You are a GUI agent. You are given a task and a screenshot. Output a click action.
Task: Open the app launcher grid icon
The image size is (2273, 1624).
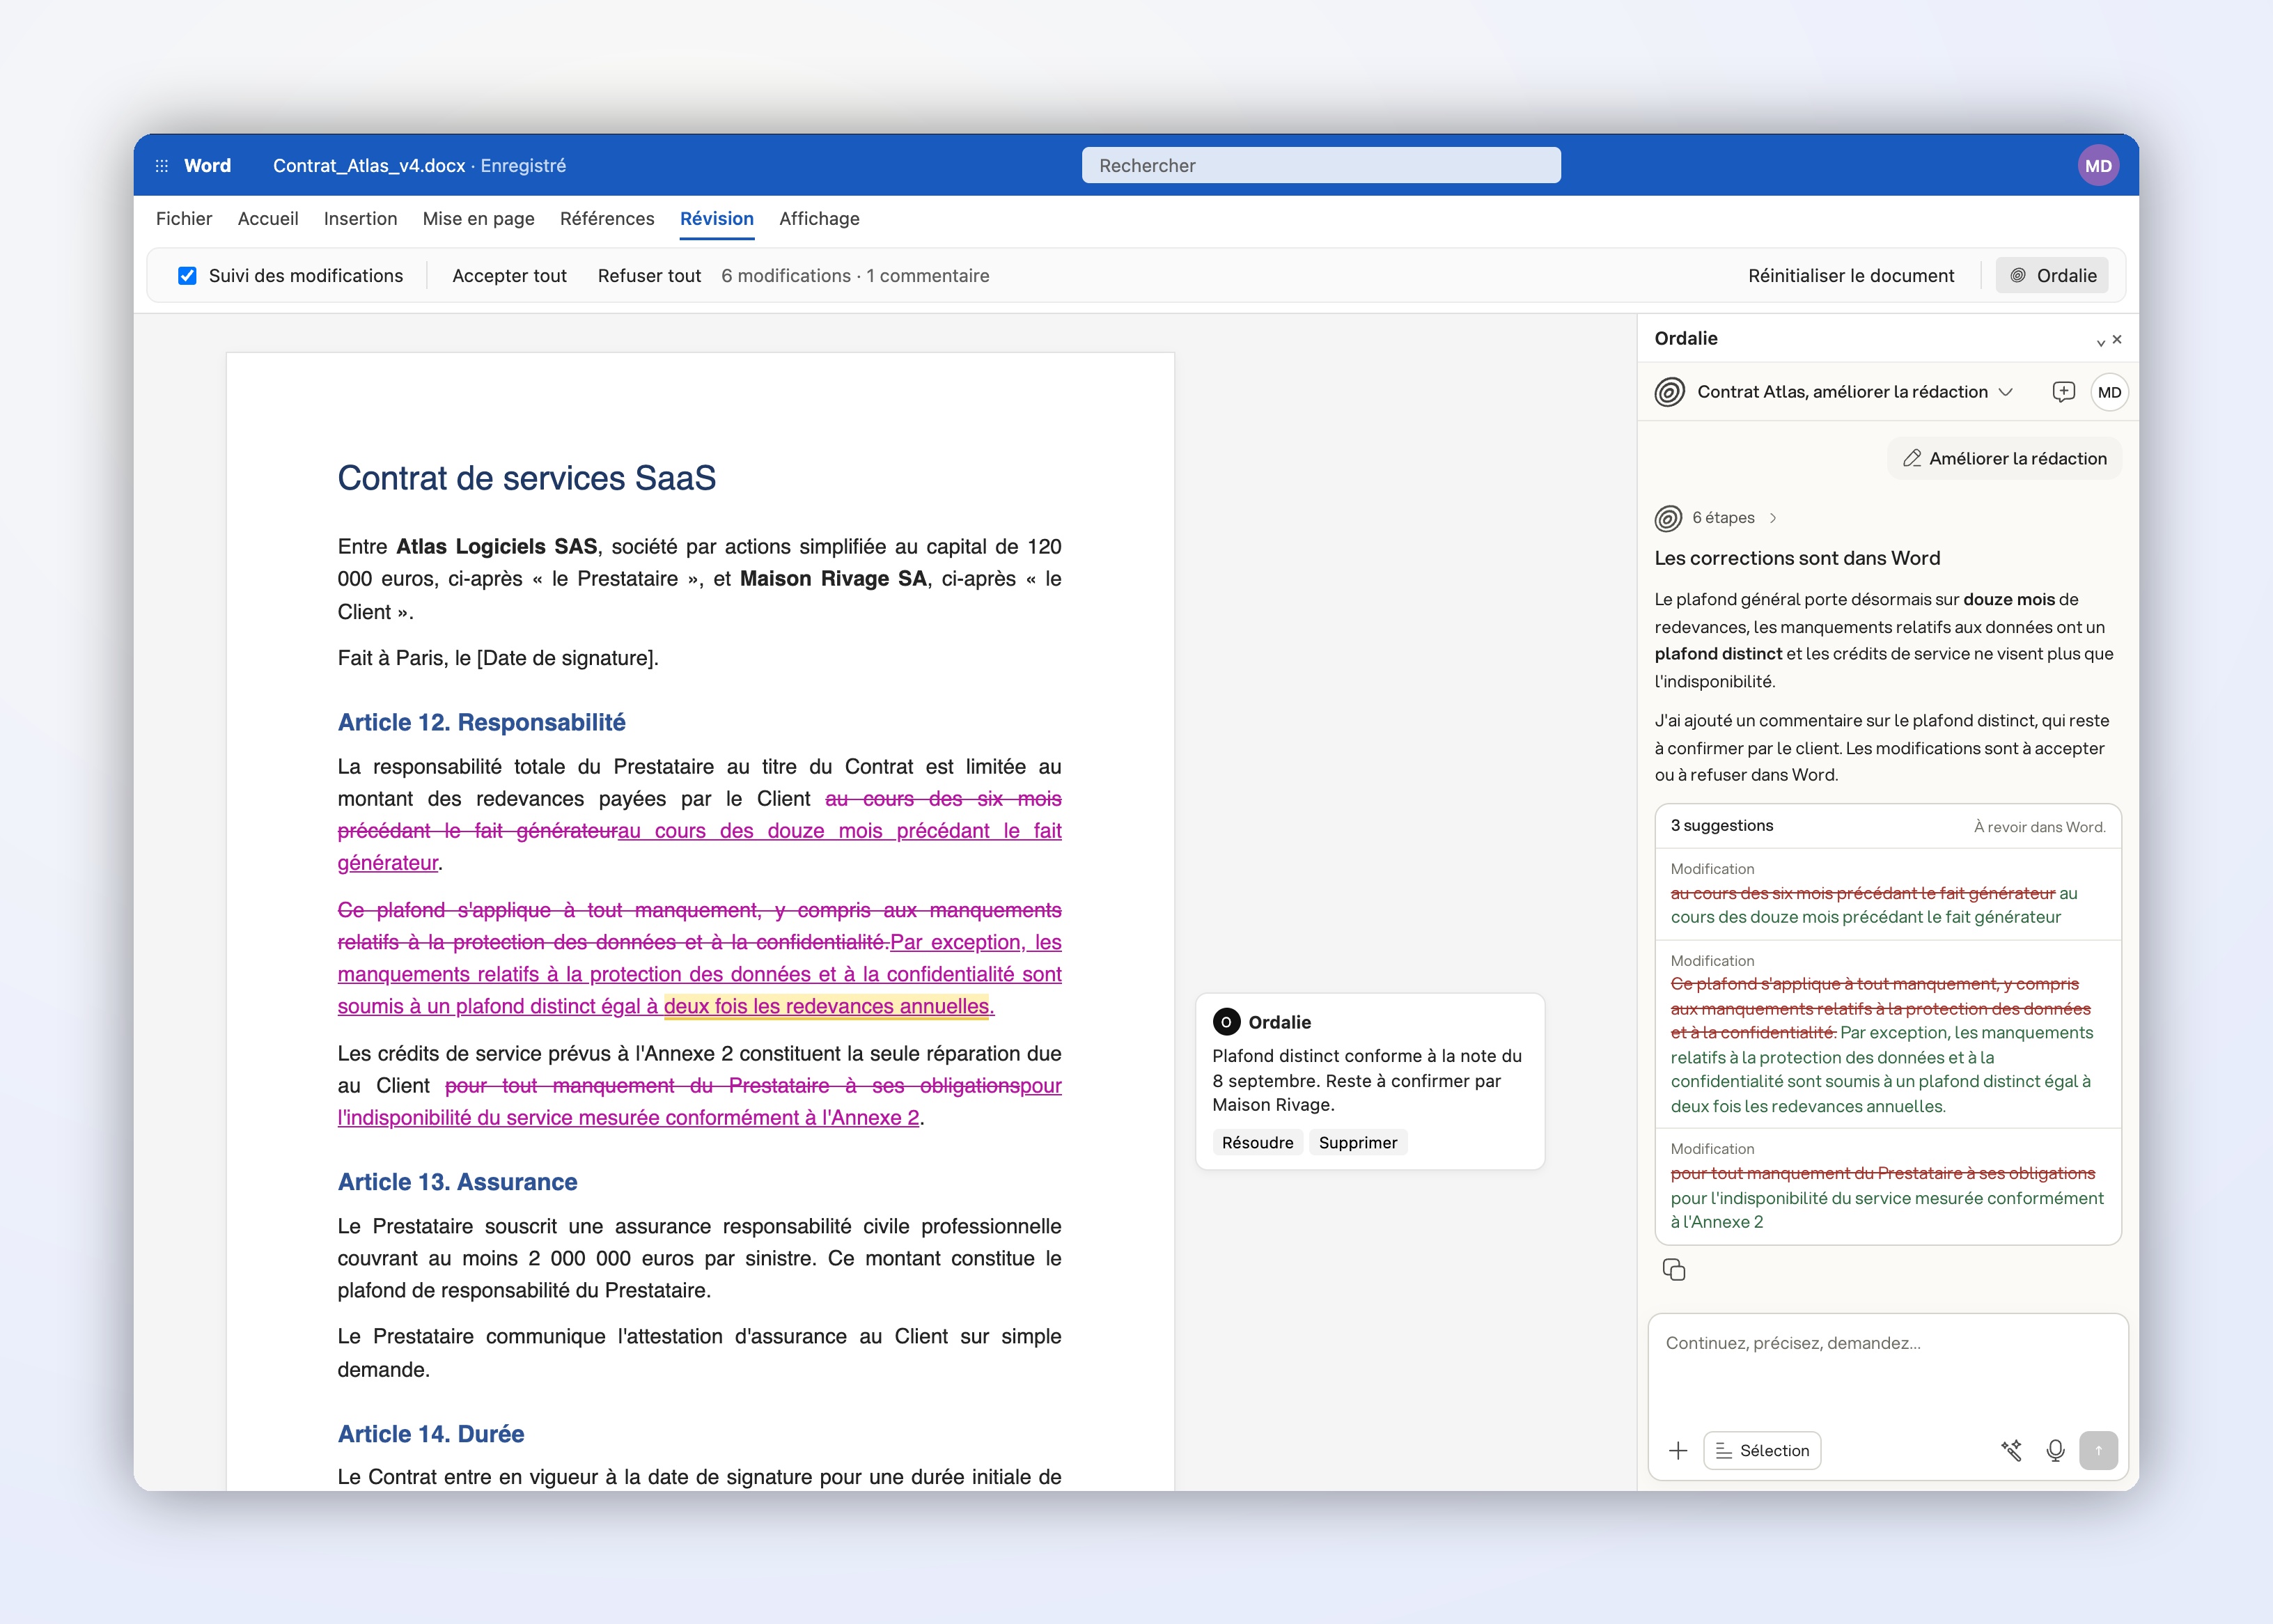click(x=161, y=166)
